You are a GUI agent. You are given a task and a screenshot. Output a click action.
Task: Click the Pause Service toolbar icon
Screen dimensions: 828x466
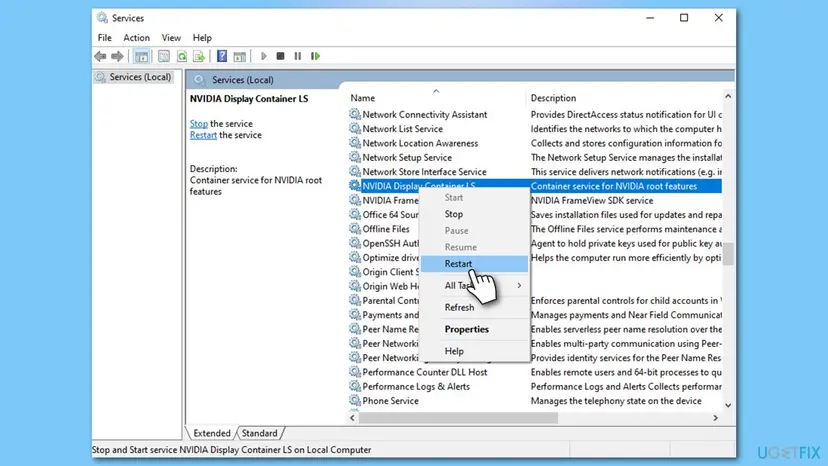pyautogui.click(x=298, y=56)
